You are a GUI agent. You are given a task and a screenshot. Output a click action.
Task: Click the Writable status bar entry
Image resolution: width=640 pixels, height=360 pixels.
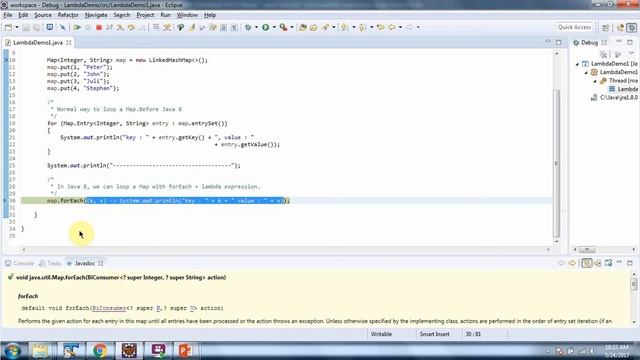[381, 334]
